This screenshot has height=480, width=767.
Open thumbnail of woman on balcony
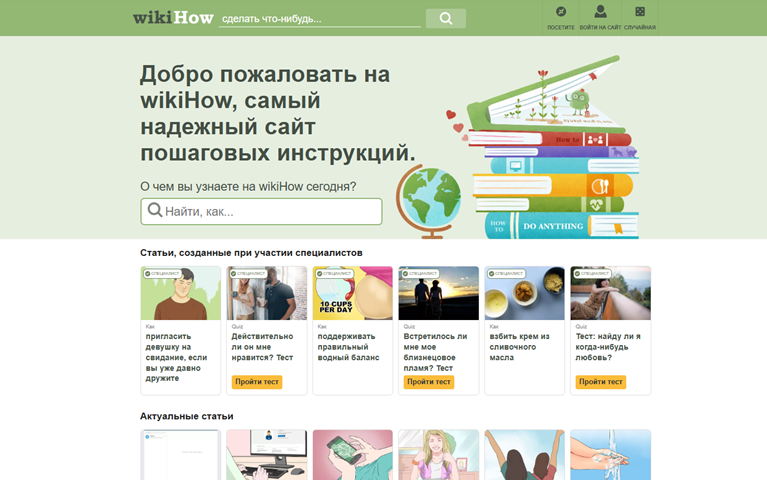point(610,293)
